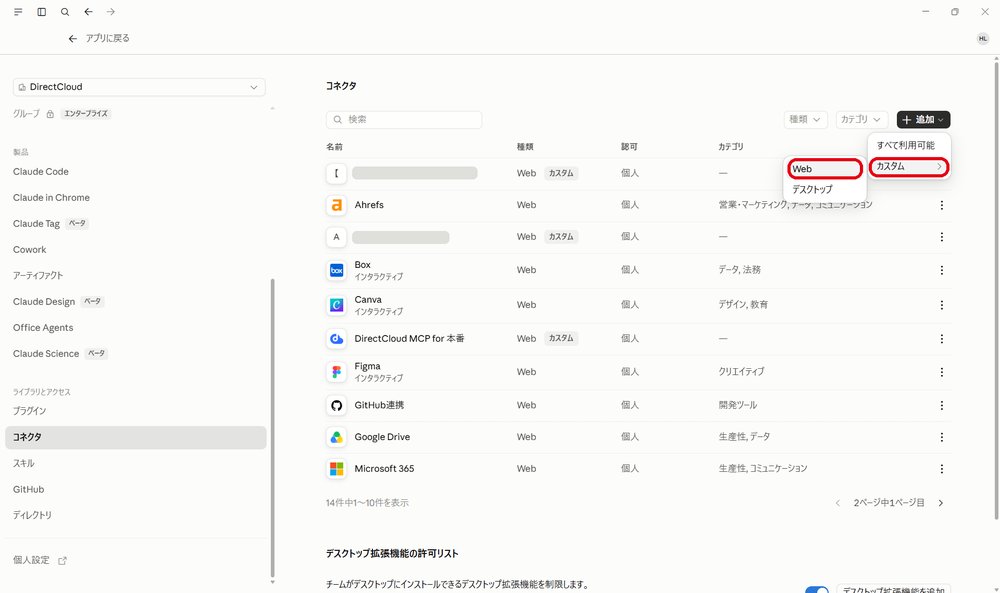Open Claude Code in sidebar

41,172
